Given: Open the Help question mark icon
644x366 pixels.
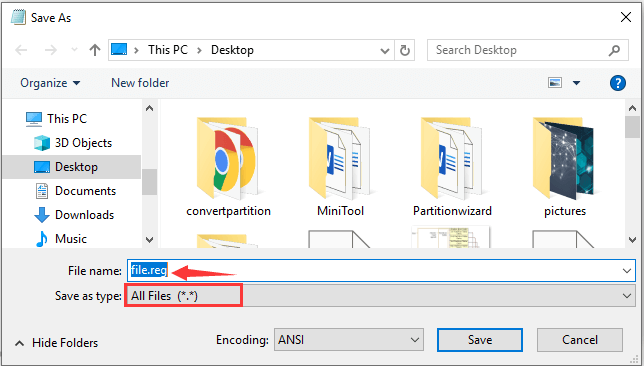Looking at the screenshot, I should click(618, 83).
